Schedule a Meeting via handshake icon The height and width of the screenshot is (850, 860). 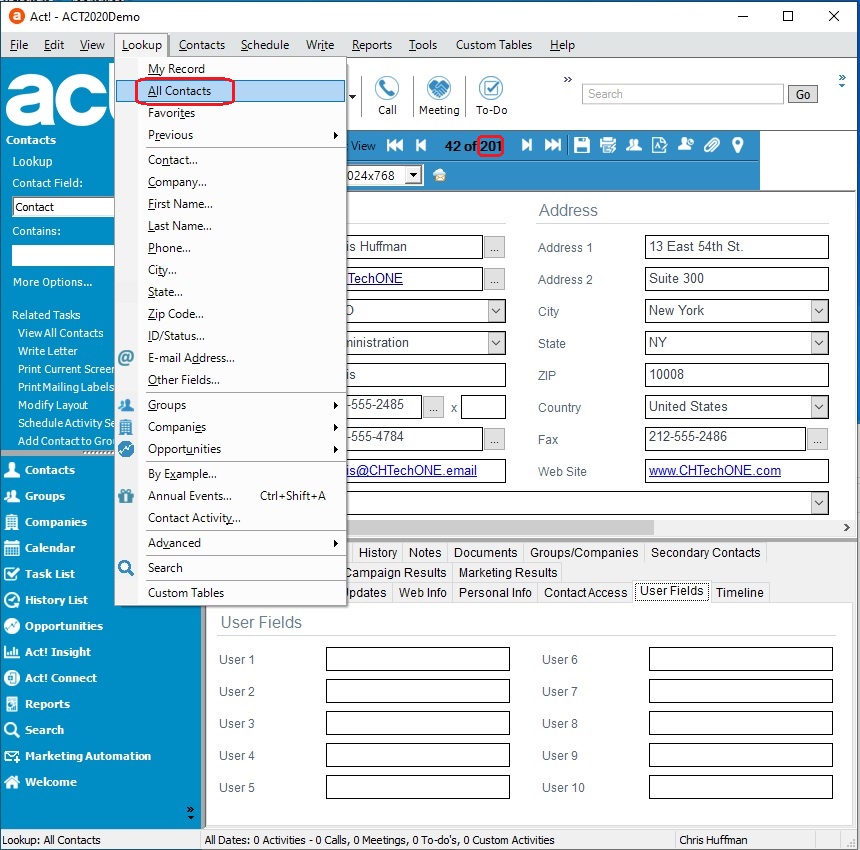(439, 95)
